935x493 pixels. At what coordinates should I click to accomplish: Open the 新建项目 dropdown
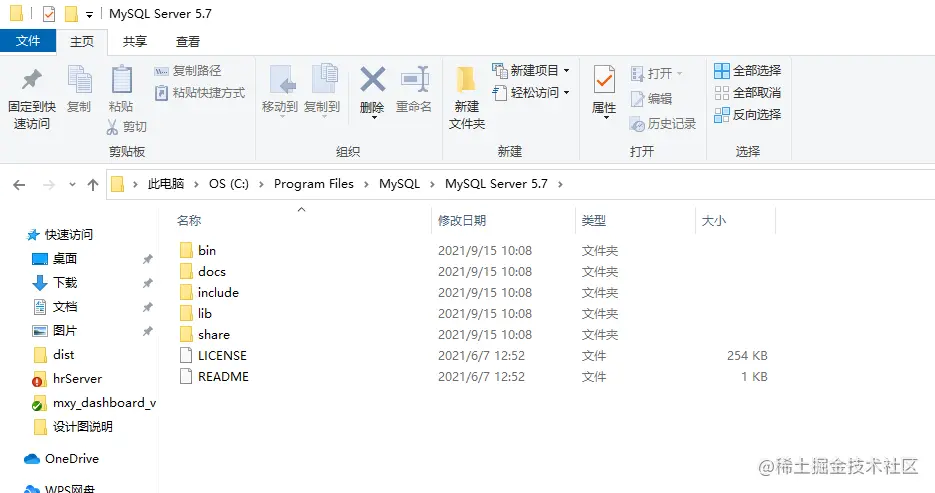click(531, 70)
